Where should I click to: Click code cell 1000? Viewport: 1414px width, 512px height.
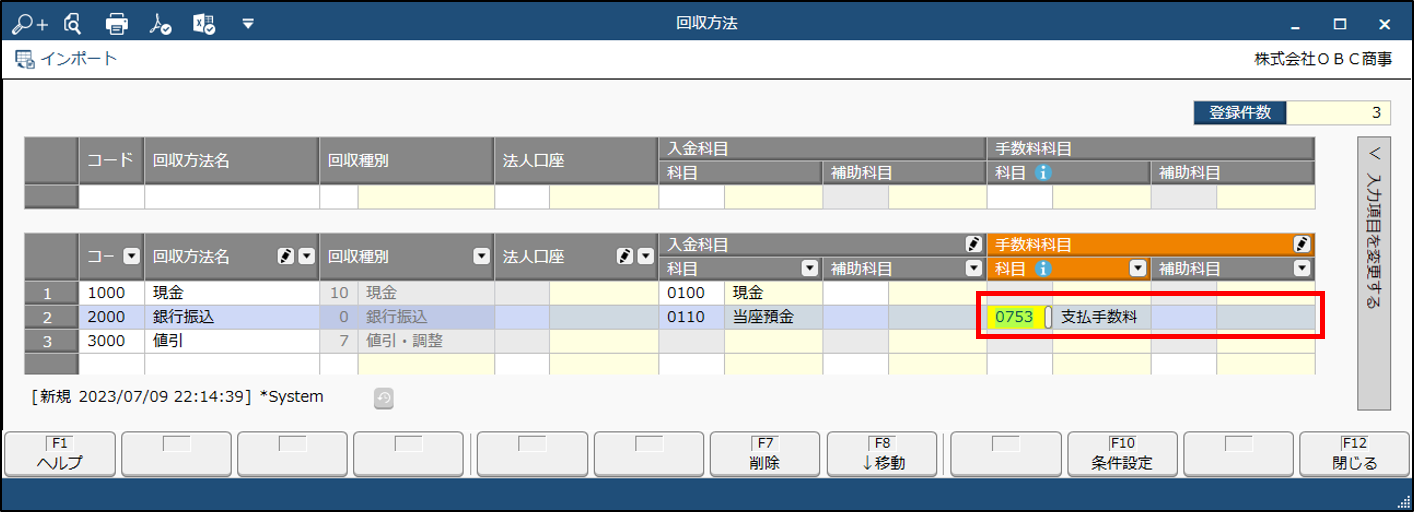(x=111, y=293)
